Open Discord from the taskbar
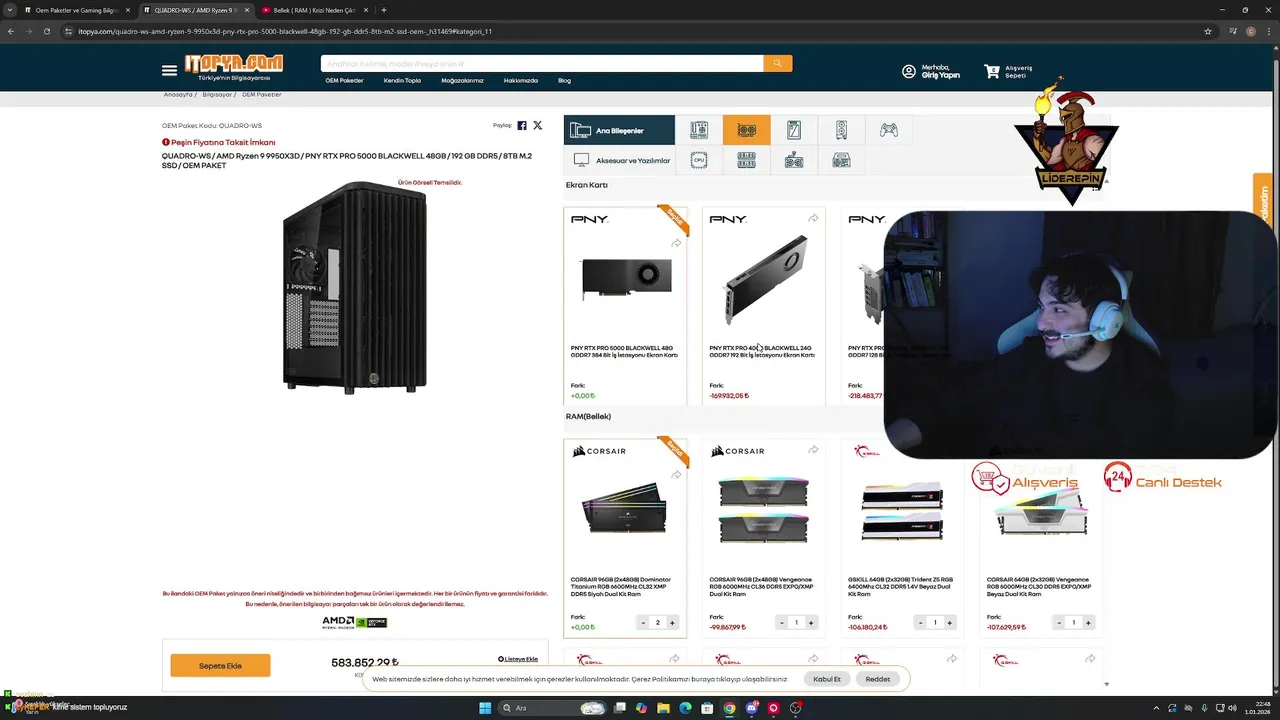Screen dimensions: 1280x720 coord(751,708)
